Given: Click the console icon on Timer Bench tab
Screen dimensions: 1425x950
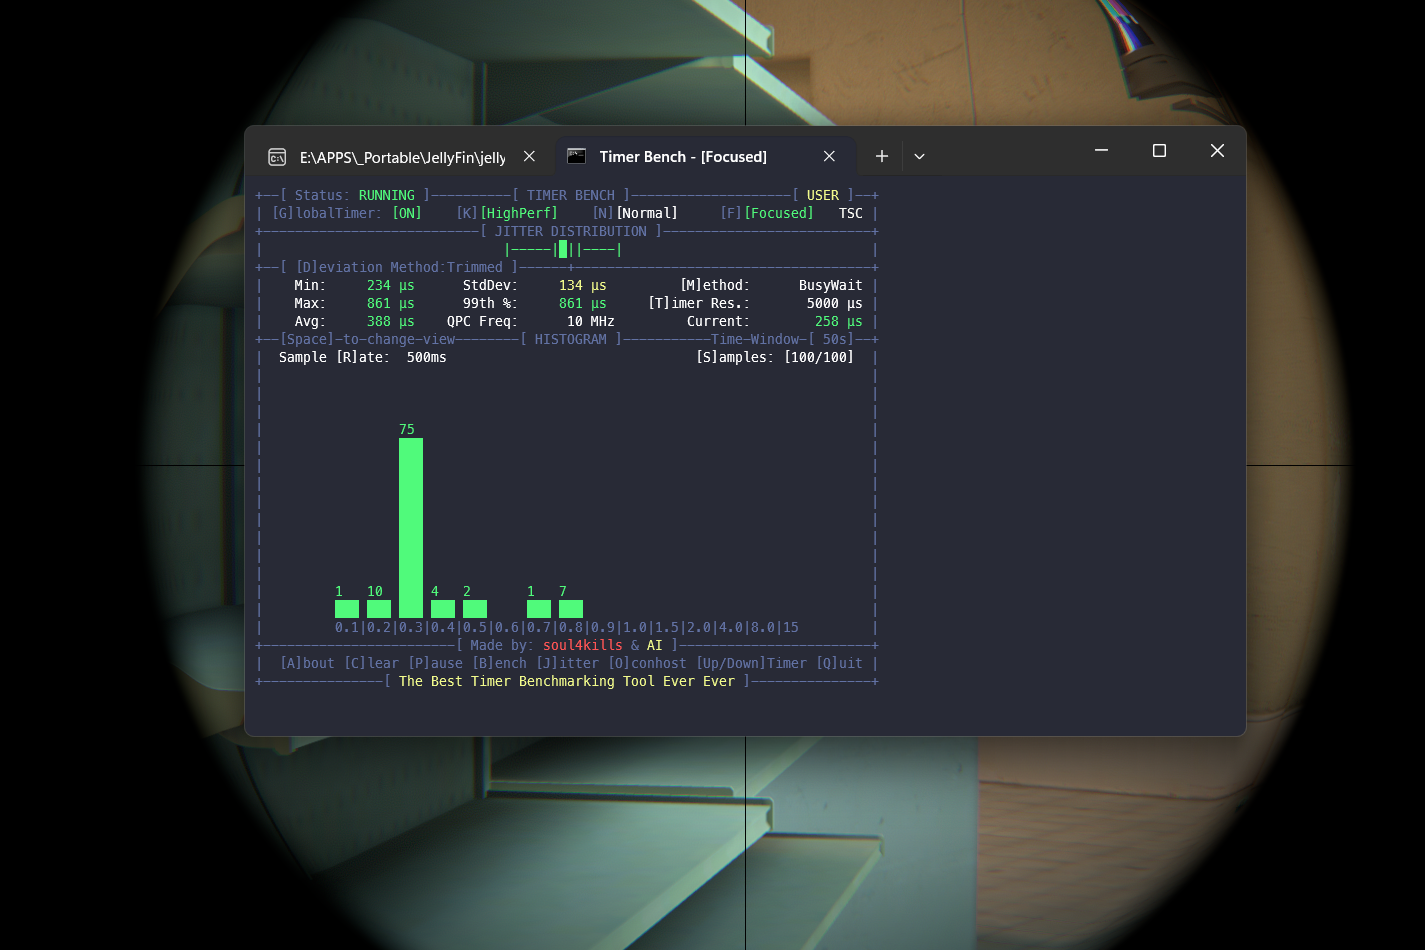Looking at the screenshot, I should click(576, 156).
